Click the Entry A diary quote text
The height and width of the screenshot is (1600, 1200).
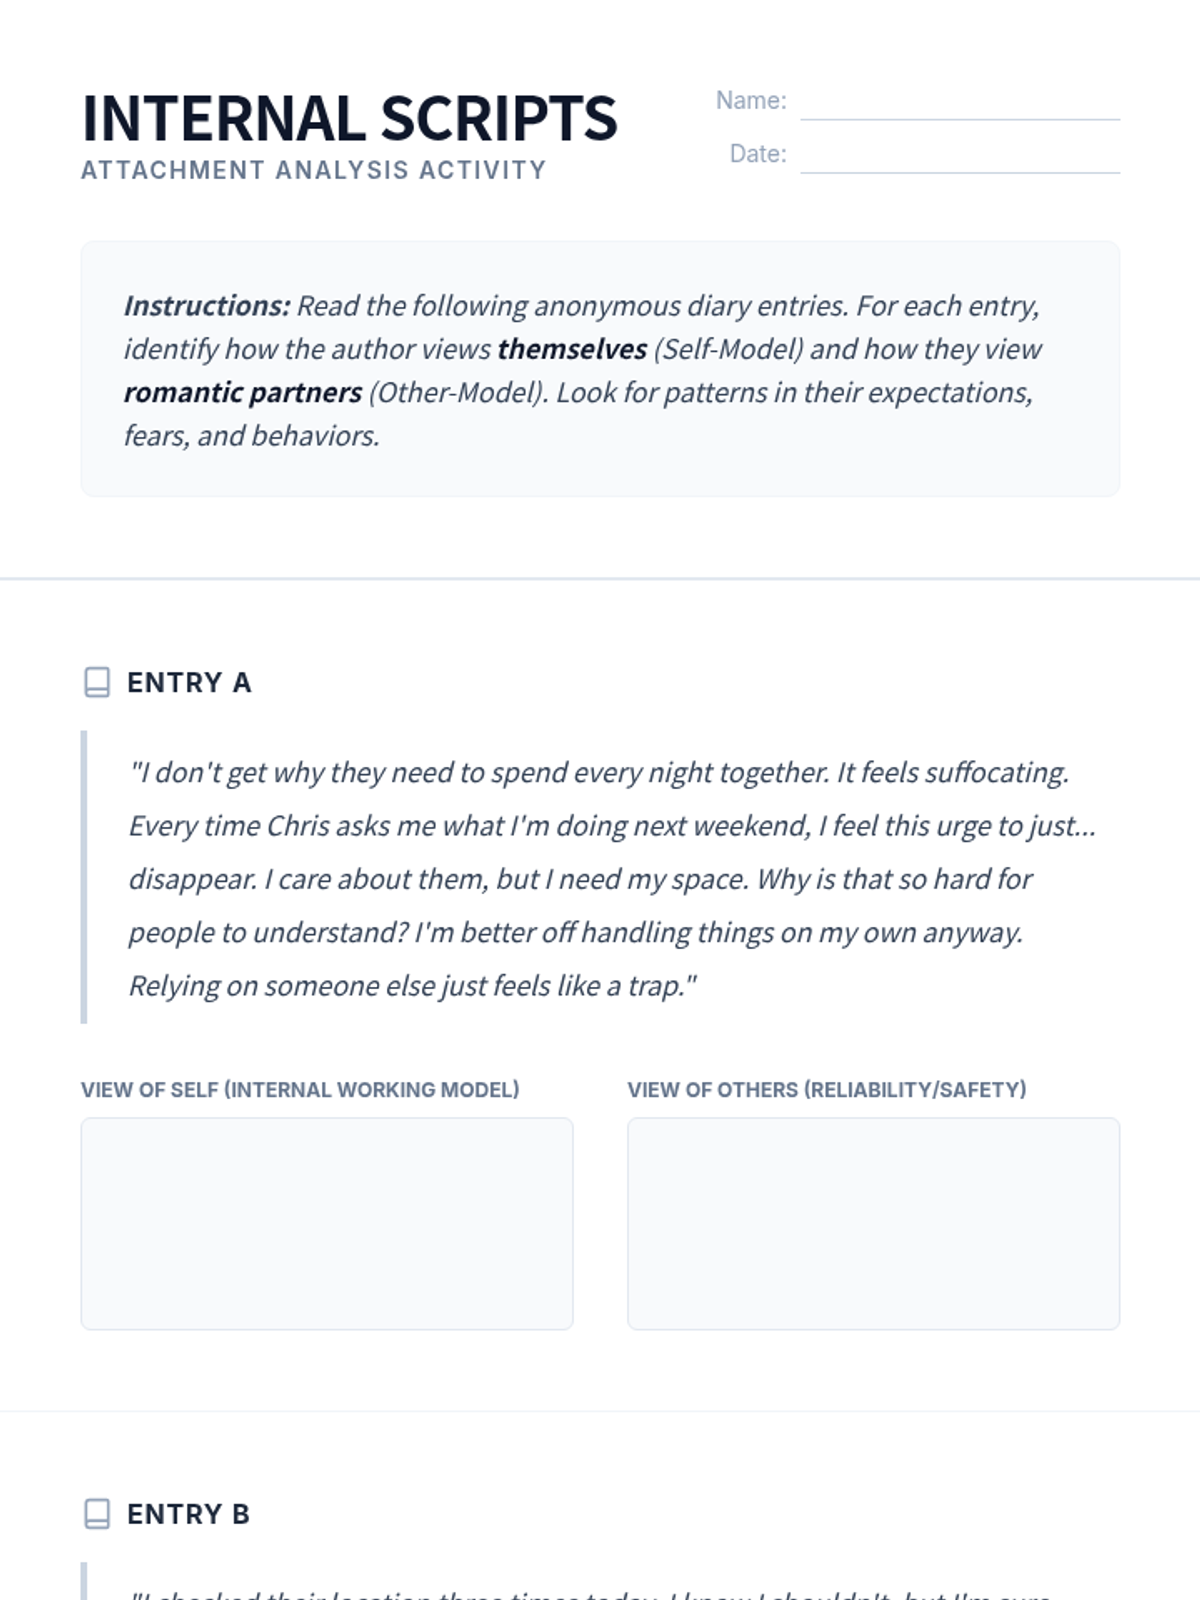pyautogui.click(x=612, y=878)
